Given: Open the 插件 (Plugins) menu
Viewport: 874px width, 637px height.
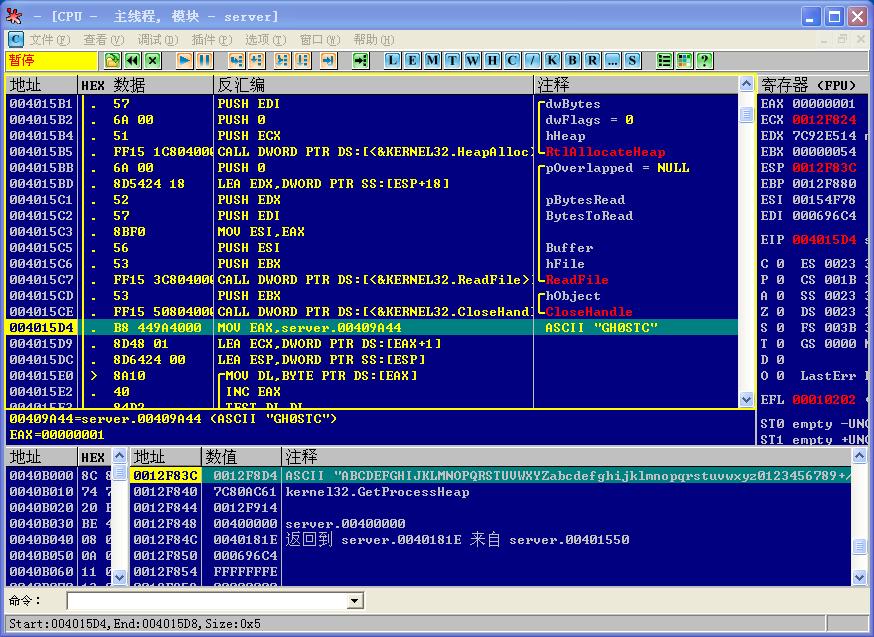Looking at the screenshot, I should tap(212, 40).
